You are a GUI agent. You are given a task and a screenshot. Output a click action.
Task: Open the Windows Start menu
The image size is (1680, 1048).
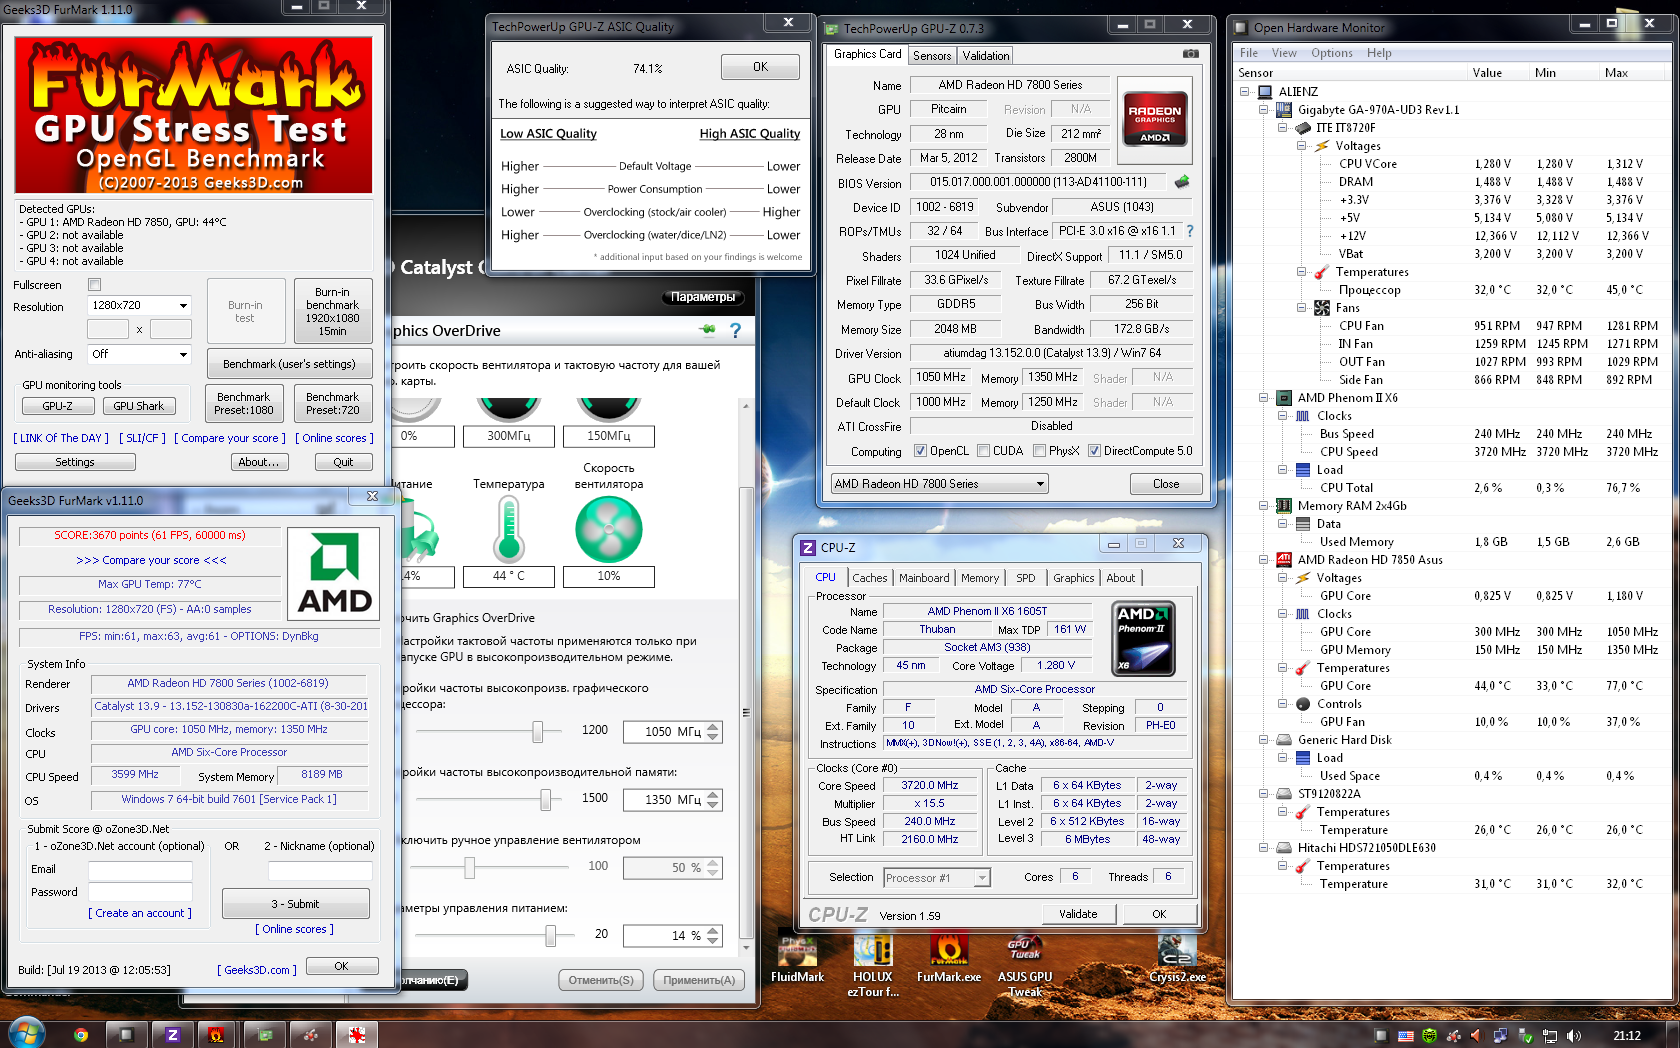pos(27,1034)
